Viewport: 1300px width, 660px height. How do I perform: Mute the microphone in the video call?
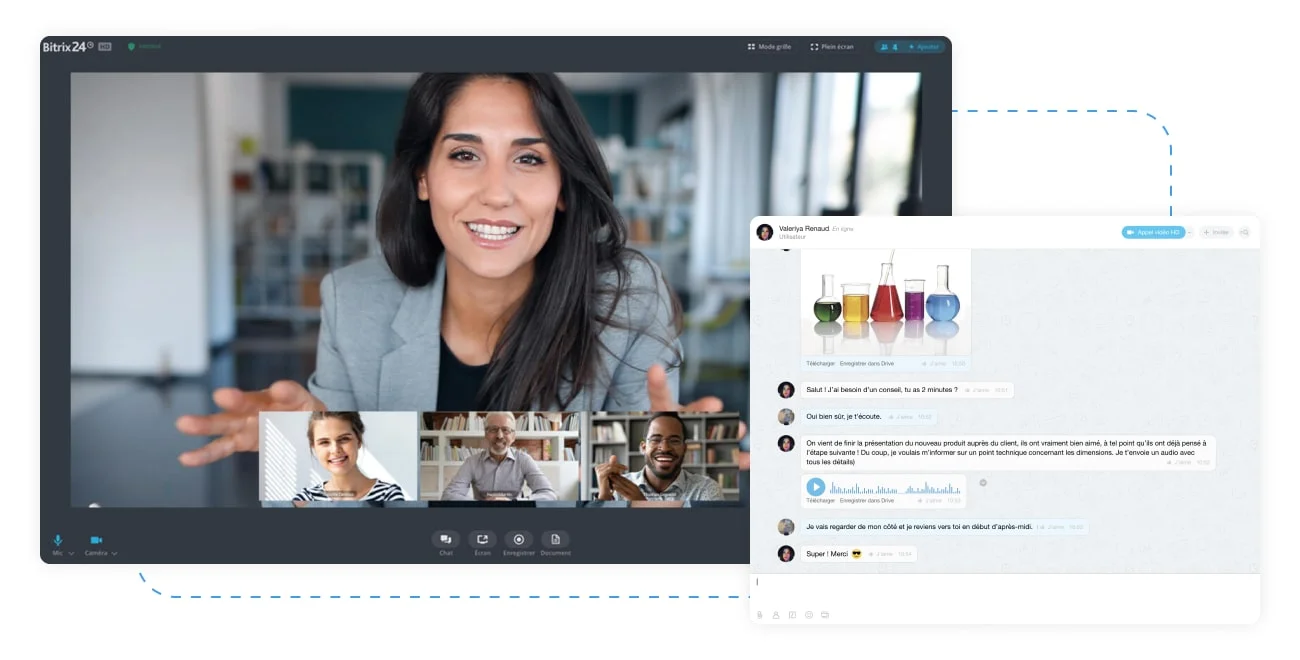58,540
